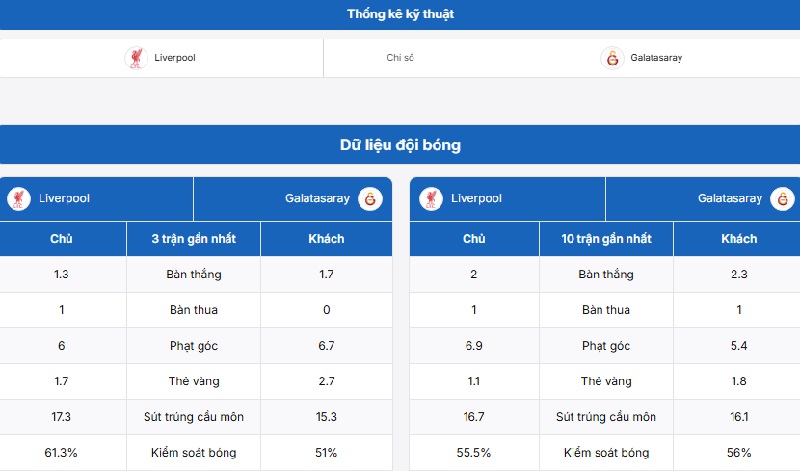Click the 17.3 shots-on-target value
Image resolution: width=800 pixels, height=471 pixels.
click(x=62, y=417)
